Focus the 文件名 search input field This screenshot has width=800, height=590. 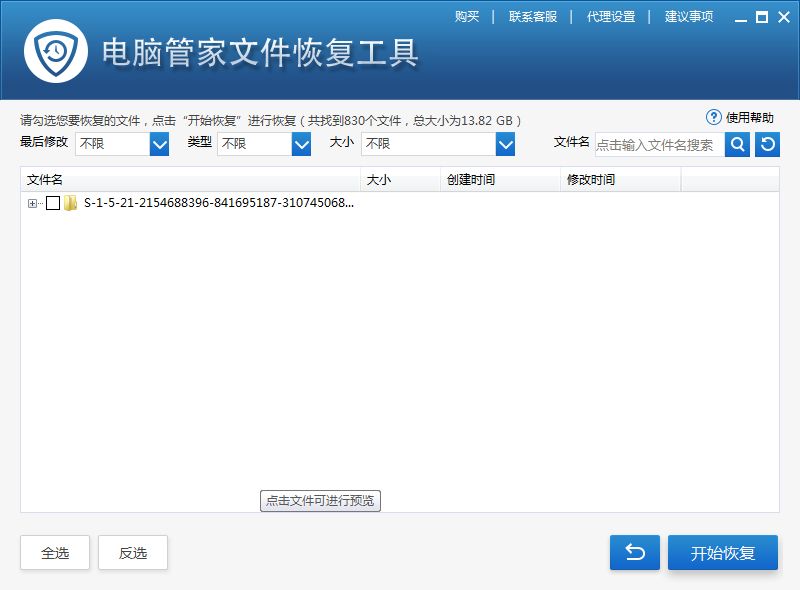click(660, 145)
